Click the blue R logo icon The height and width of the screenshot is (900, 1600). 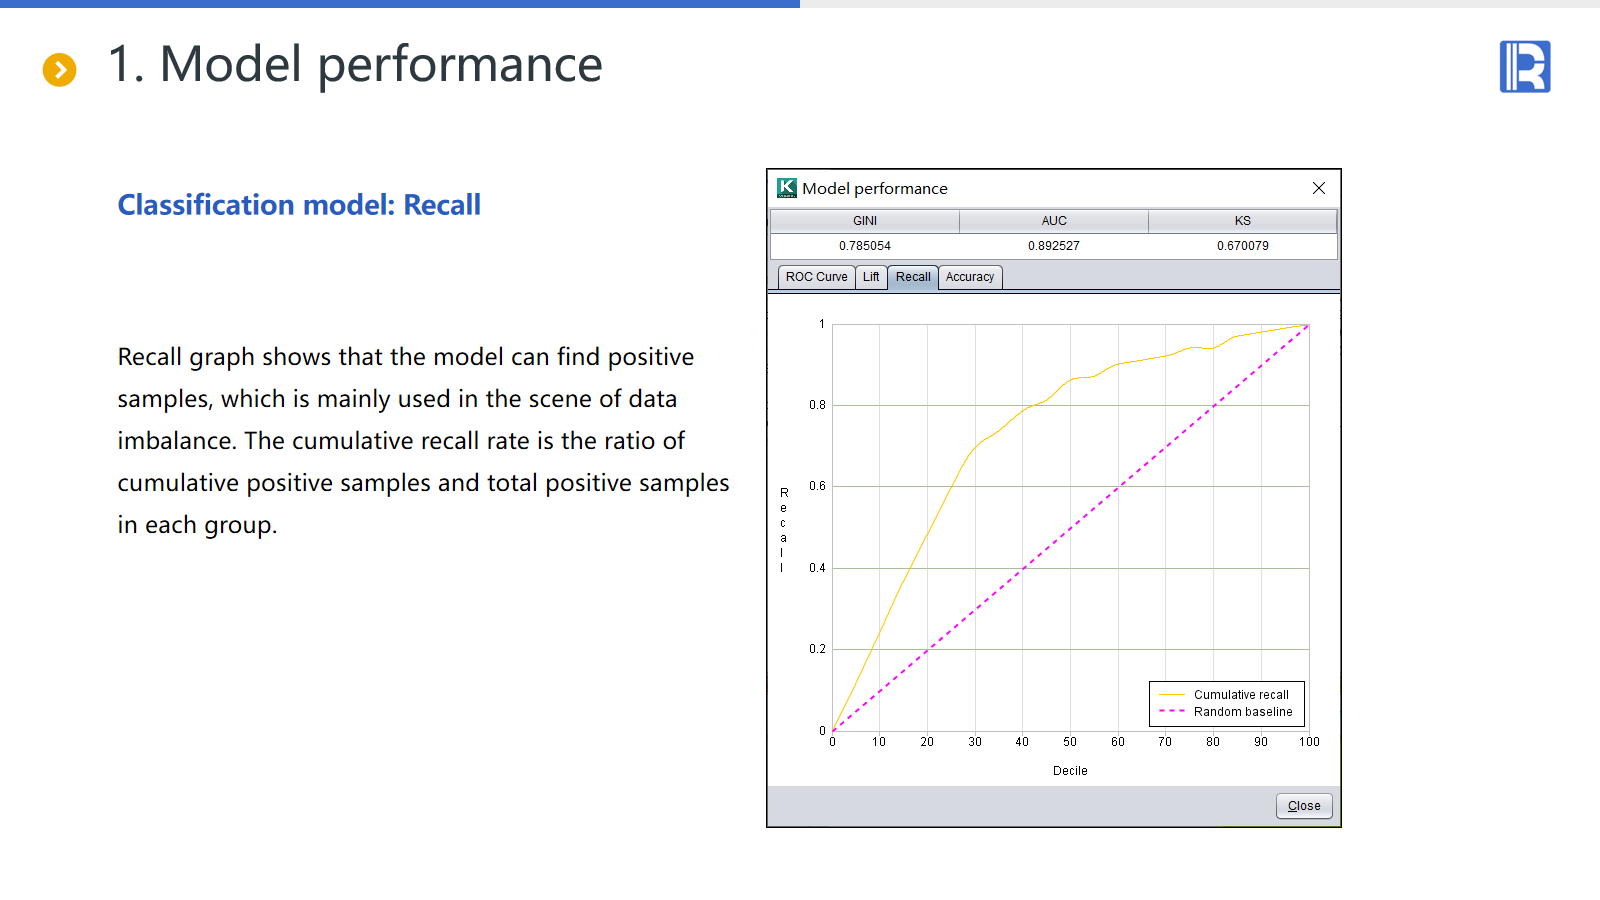coord(1524,67)
